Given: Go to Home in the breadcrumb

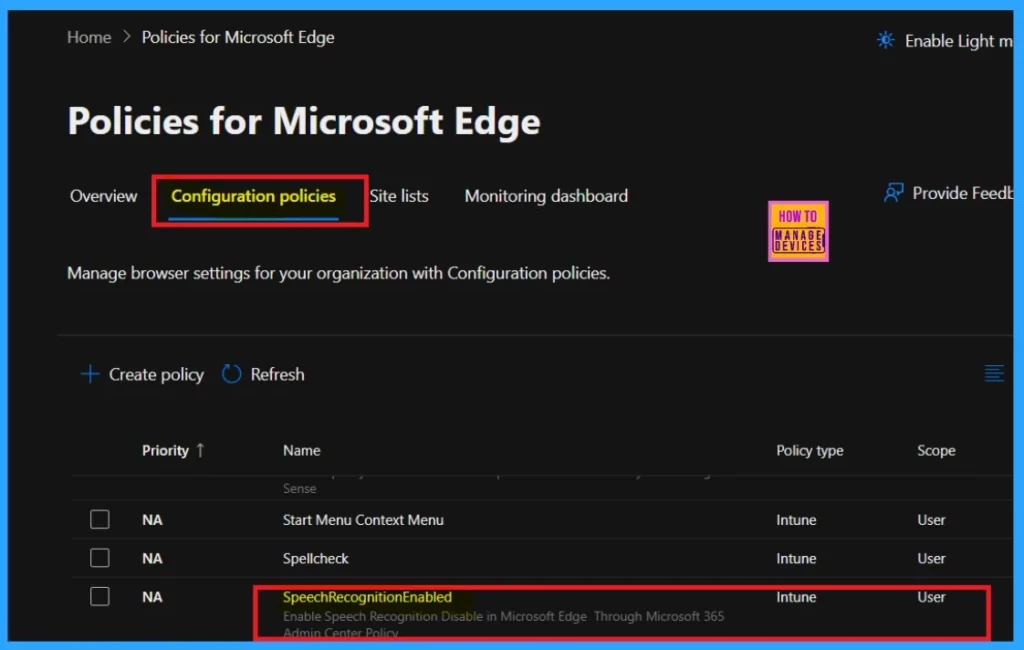Looking at the screenshot, I should pyautogui.click(x=89, y=37).
